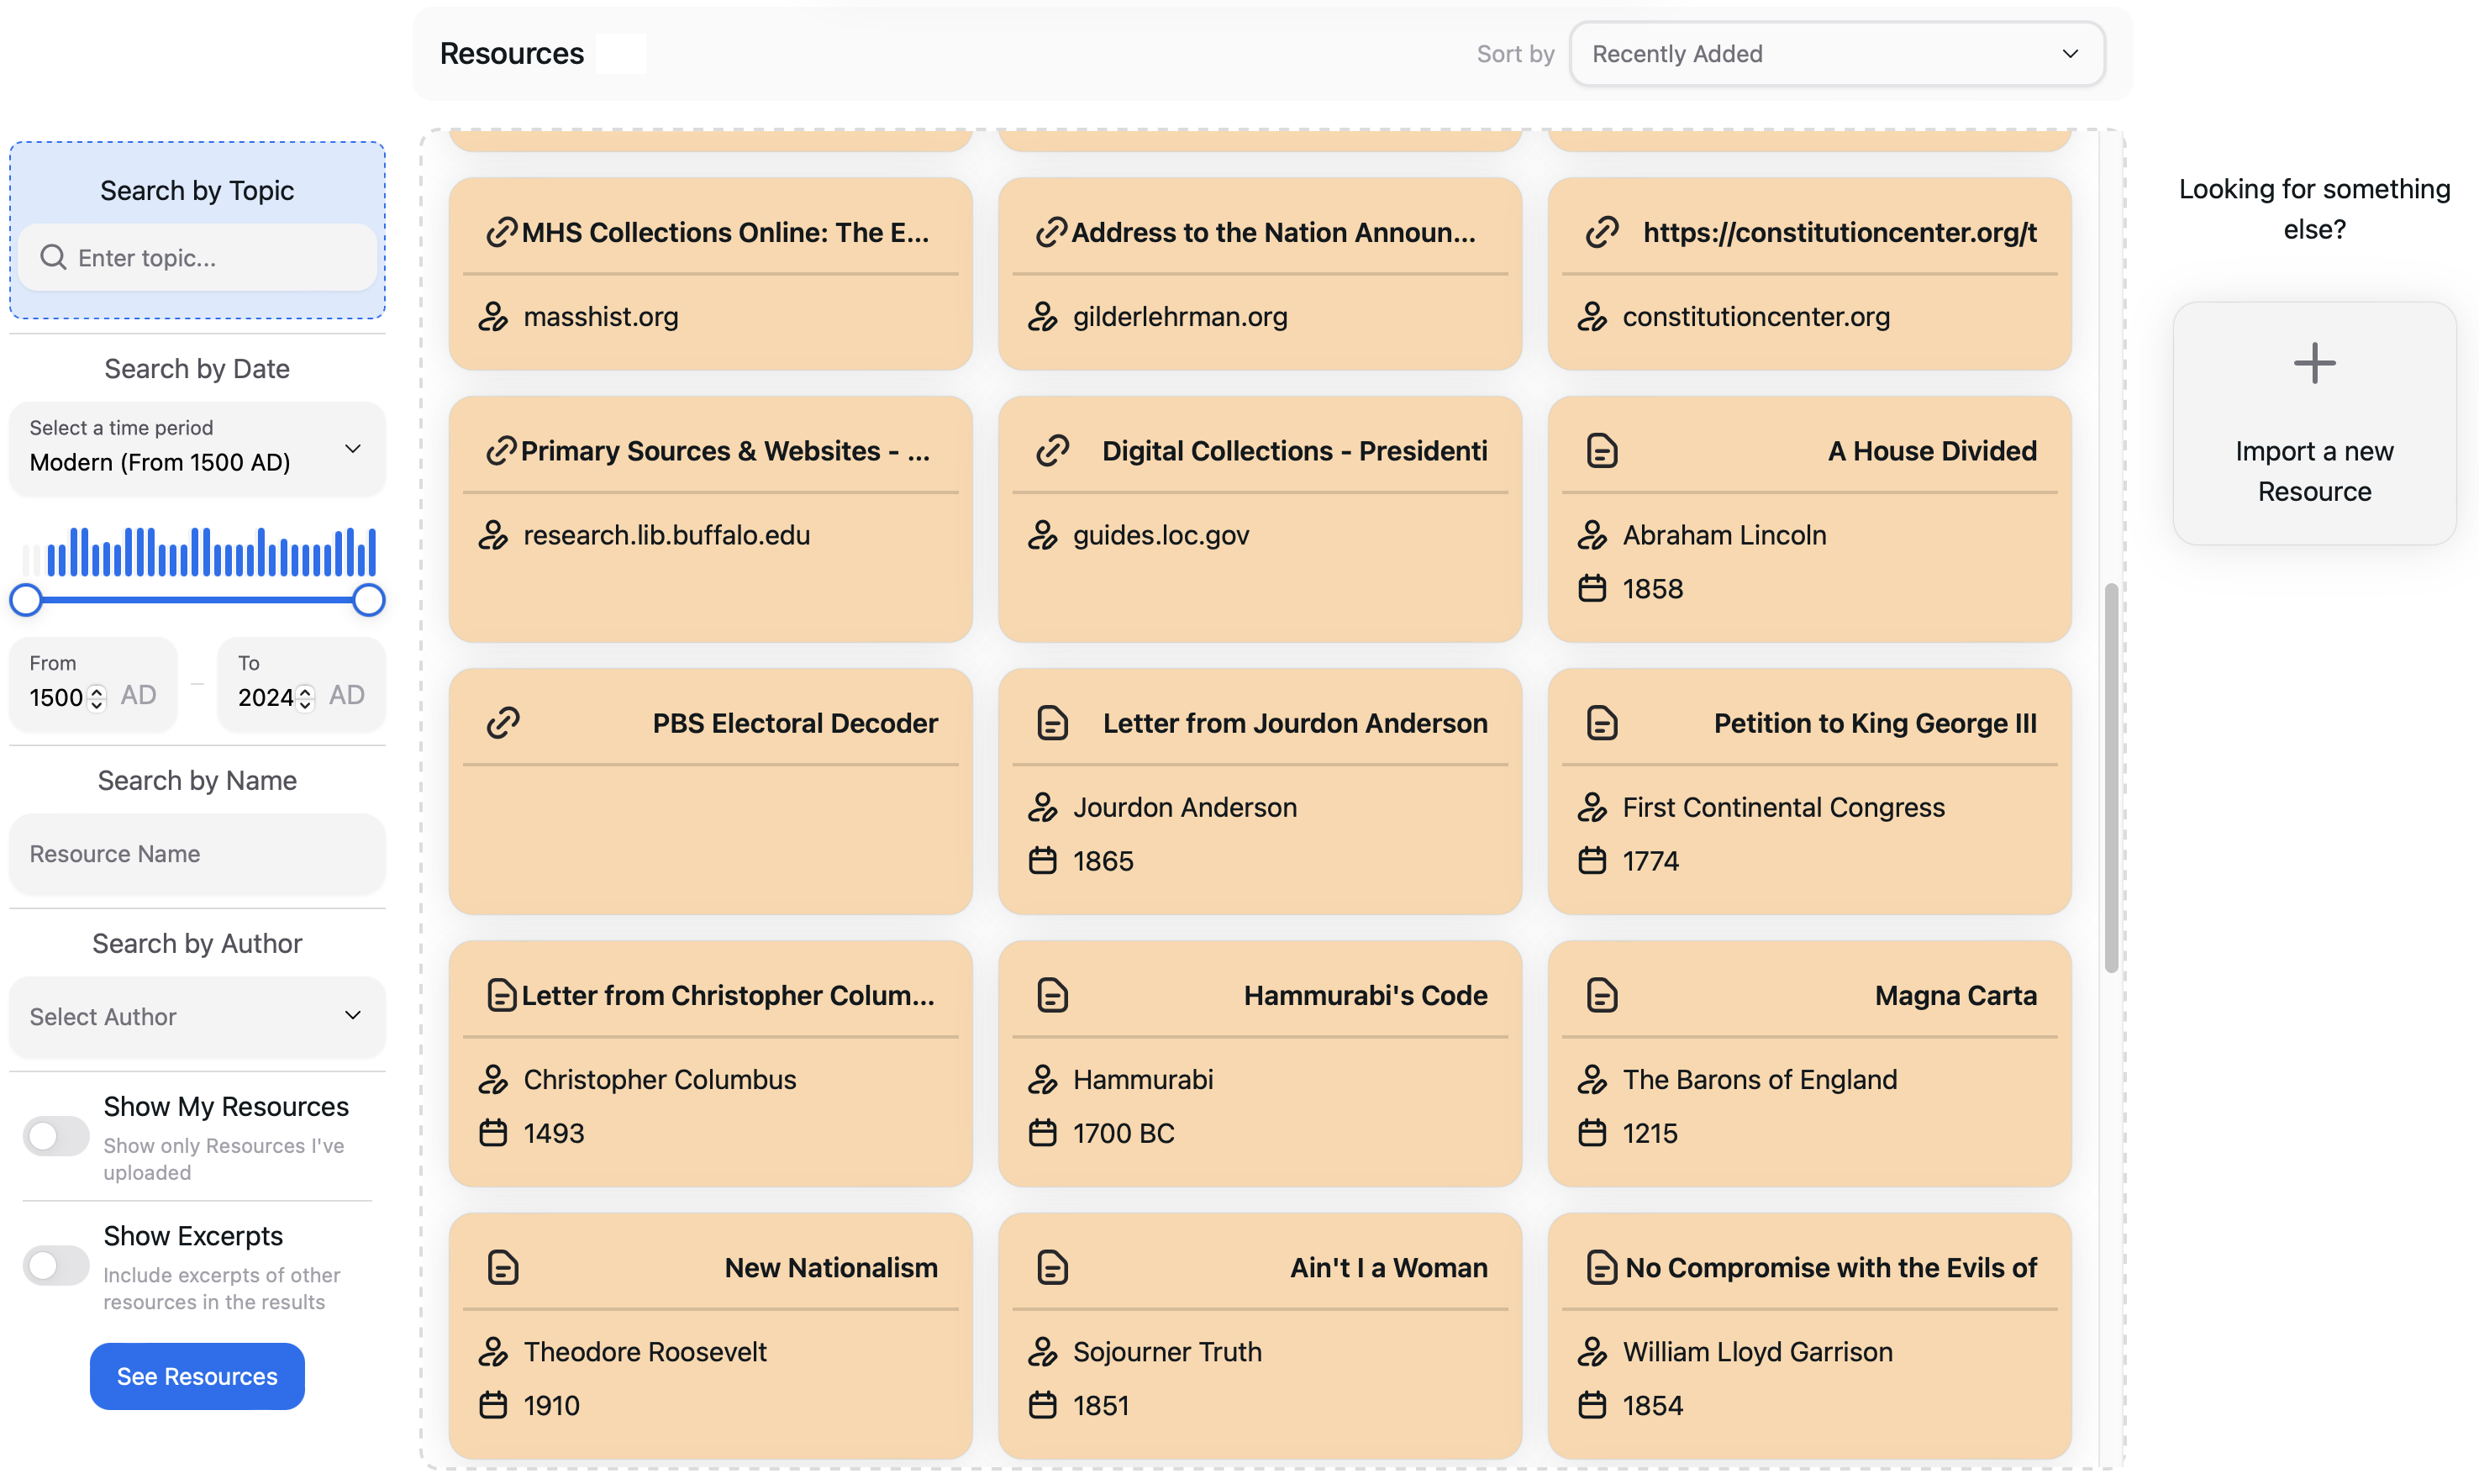
Task: Click stepper arrows on From year field
Action: (x=97, y=697)
